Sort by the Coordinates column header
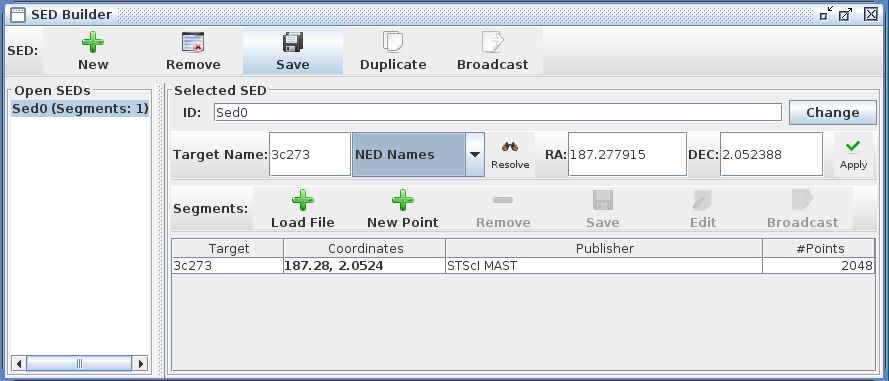This screenshot has height=381, width=889. (x=365, y=248)
